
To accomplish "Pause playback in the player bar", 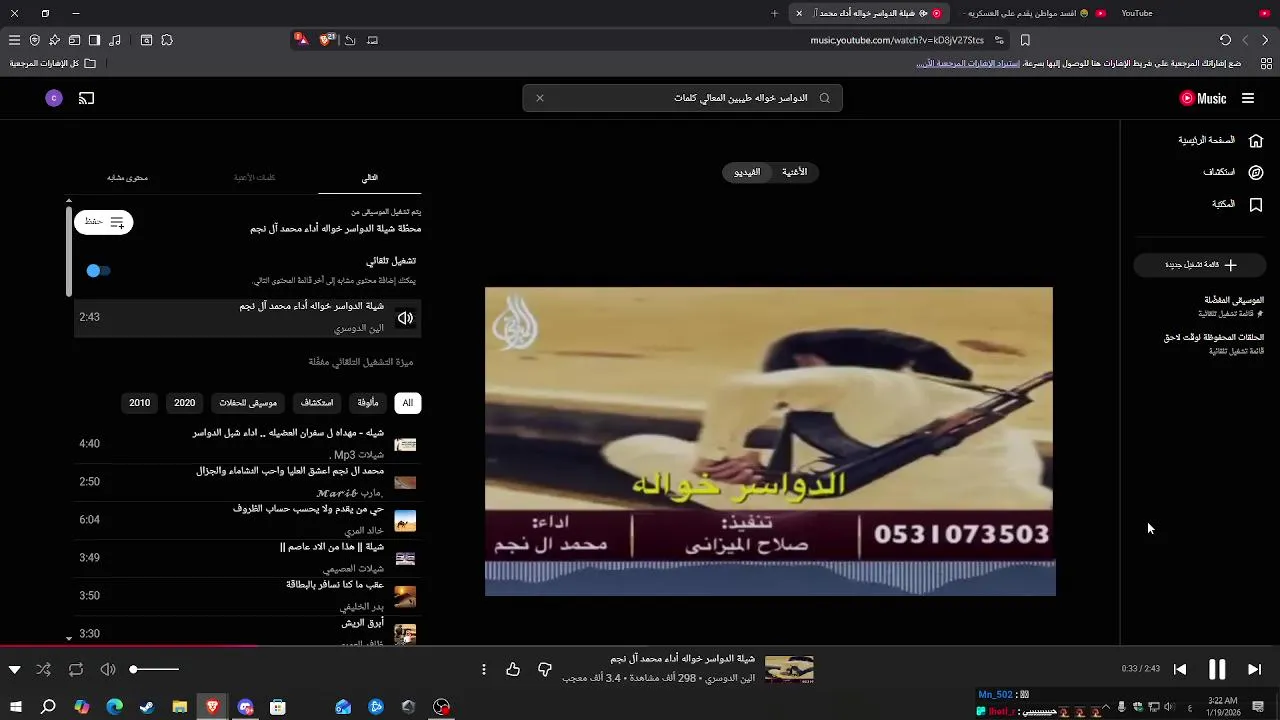I will (x=1217, y=669).
